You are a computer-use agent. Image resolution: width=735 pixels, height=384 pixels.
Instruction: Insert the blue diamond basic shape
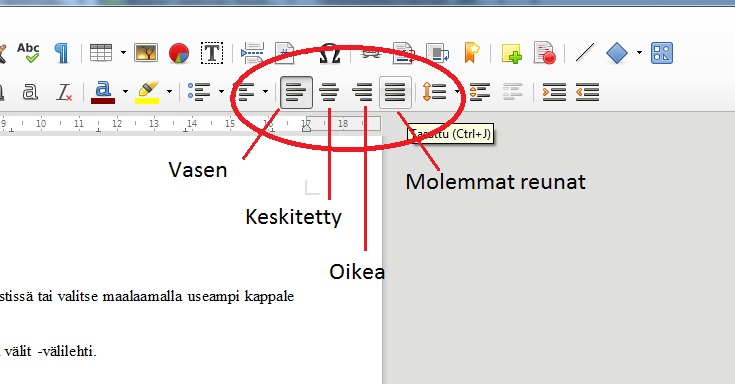616,53
